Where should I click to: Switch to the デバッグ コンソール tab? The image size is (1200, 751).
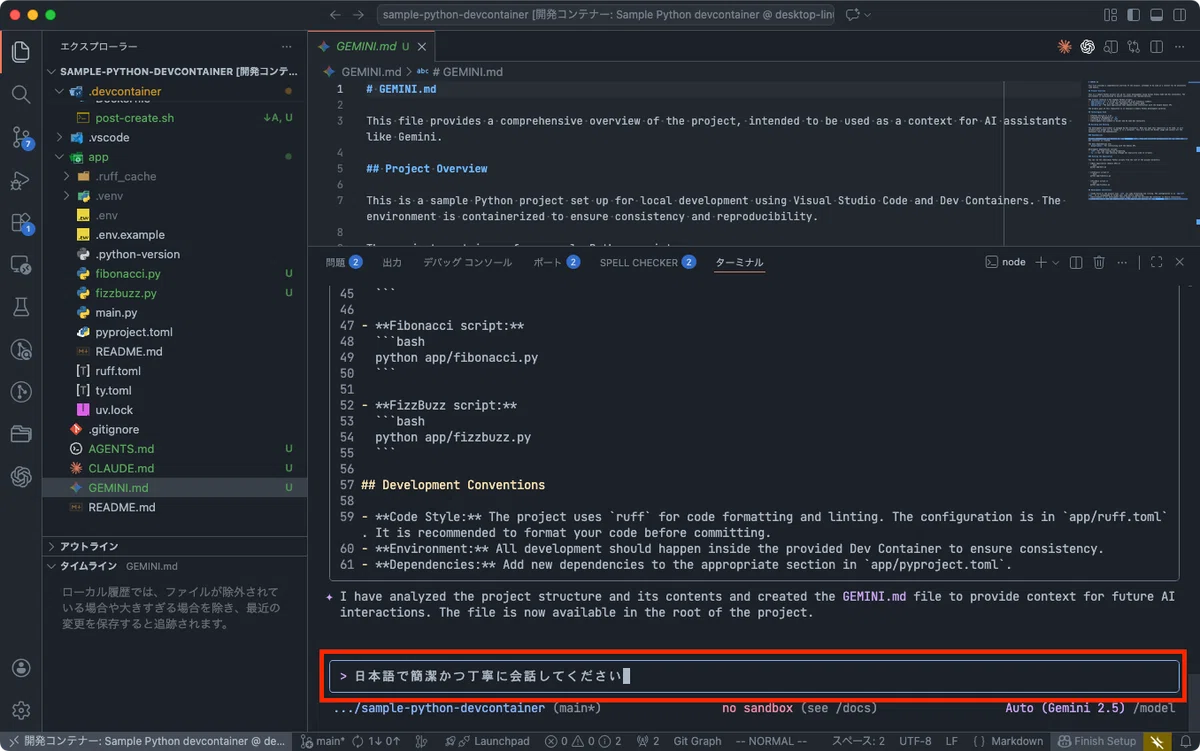[x=467, y=262]
